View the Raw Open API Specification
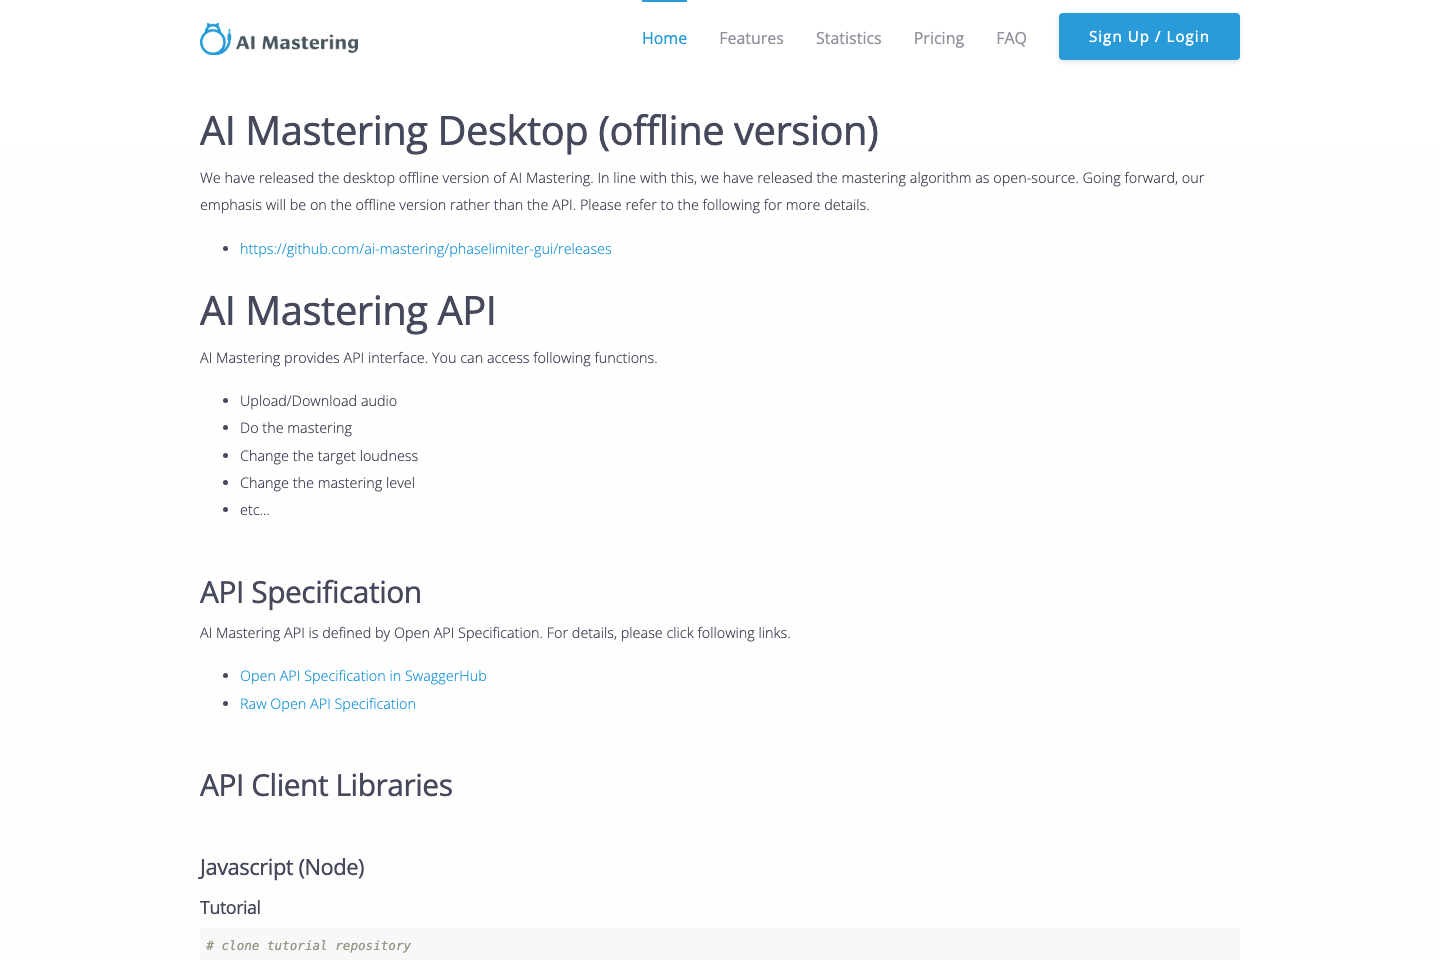The width and height of the screenshot is (1440, 960). coord(327,703)
